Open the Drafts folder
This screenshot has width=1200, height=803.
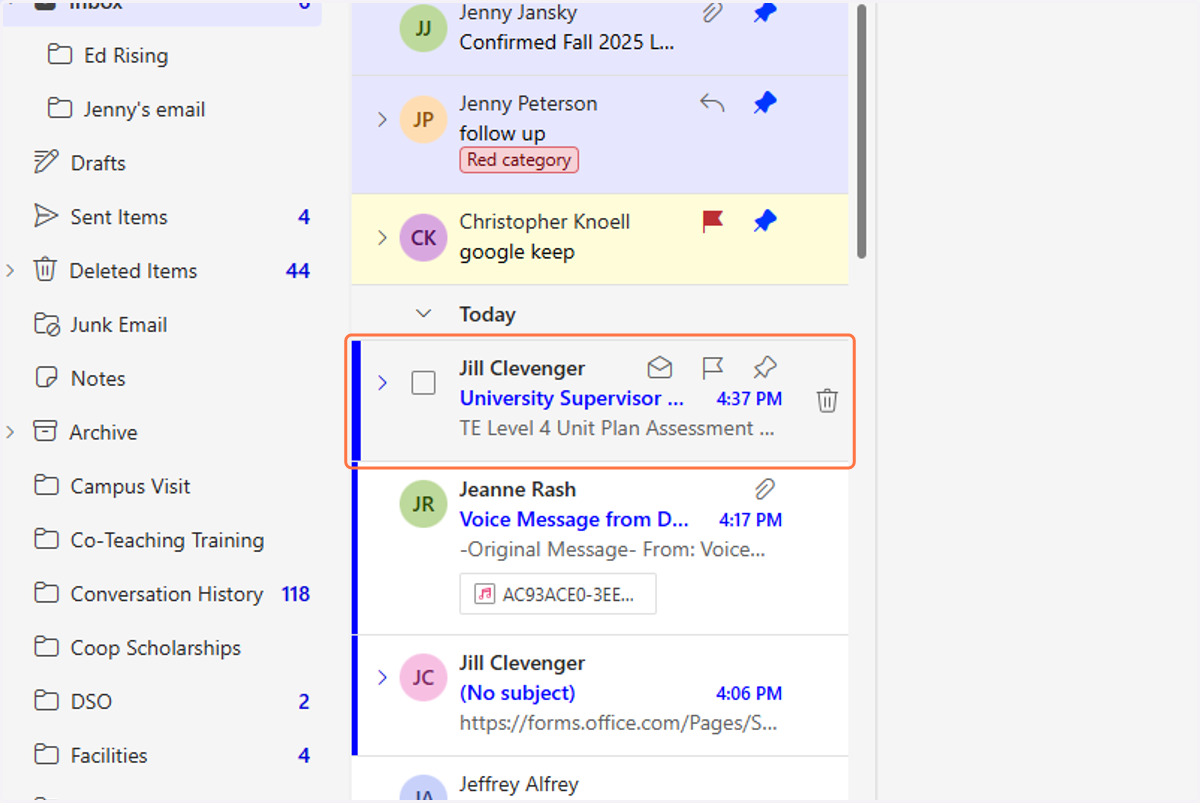[x=98, y=163]
